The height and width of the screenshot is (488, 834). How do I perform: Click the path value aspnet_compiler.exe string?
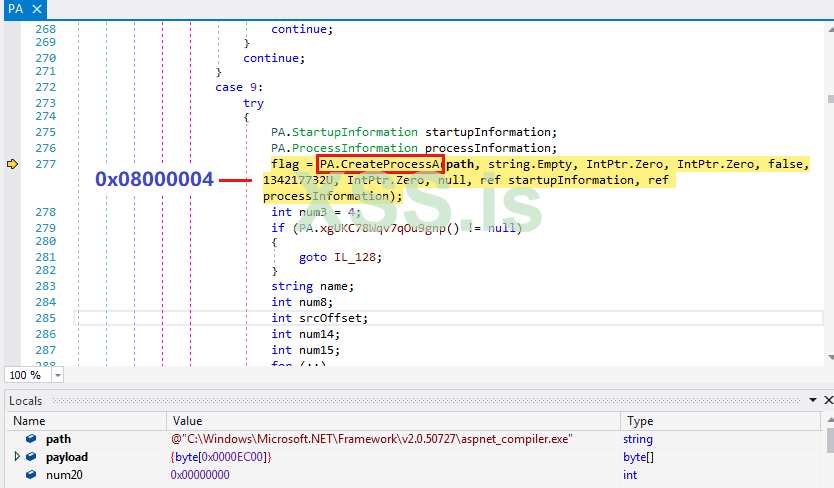point(371,439)
